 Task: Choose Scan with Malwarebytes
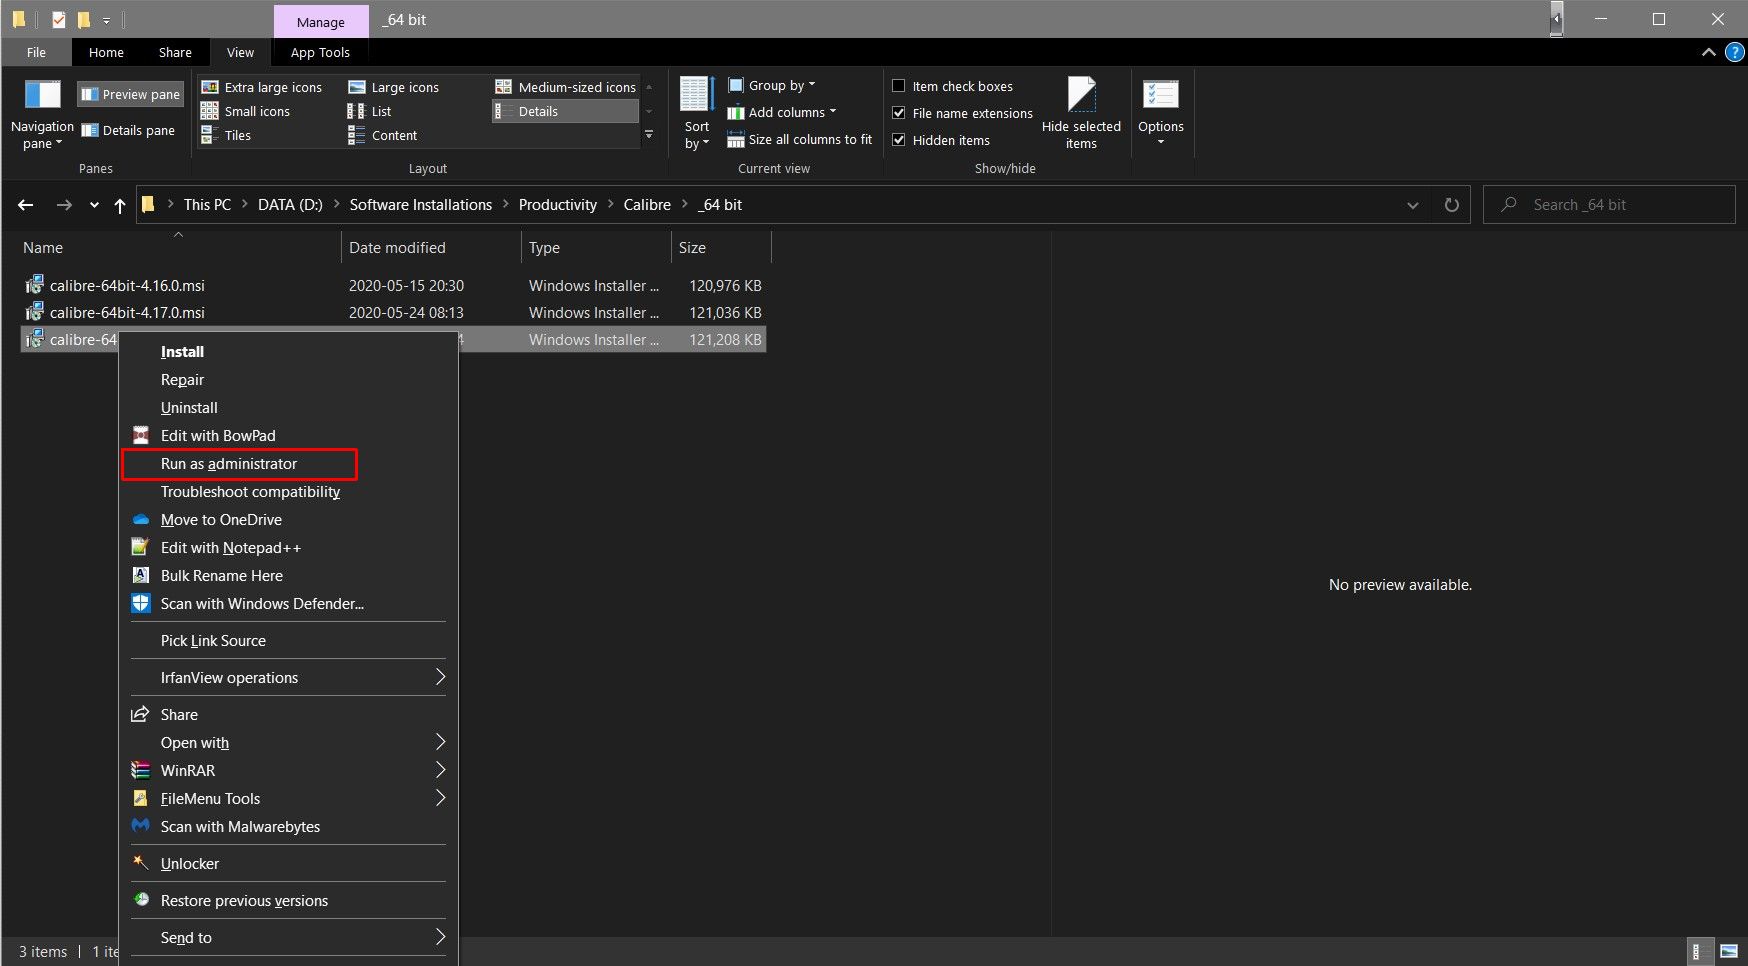tap(240, 827)
